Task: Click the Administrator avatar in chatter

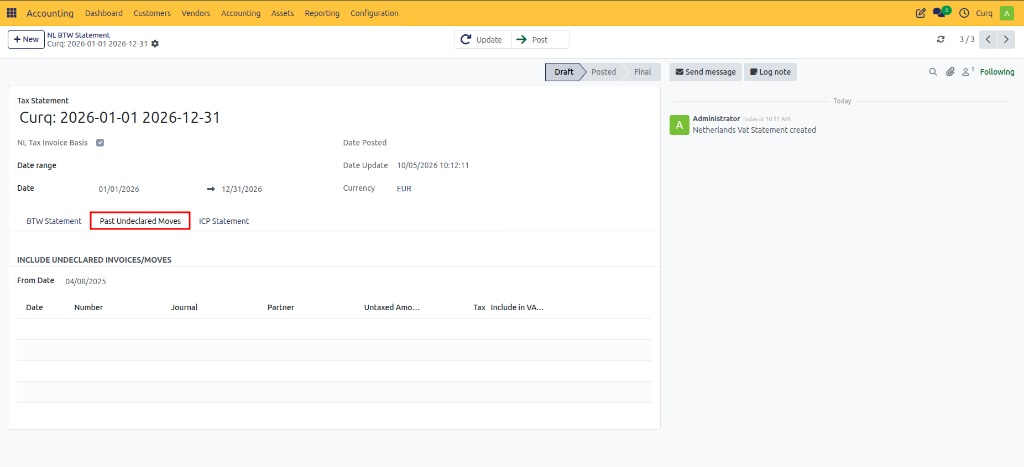Action: coord(679,124)
